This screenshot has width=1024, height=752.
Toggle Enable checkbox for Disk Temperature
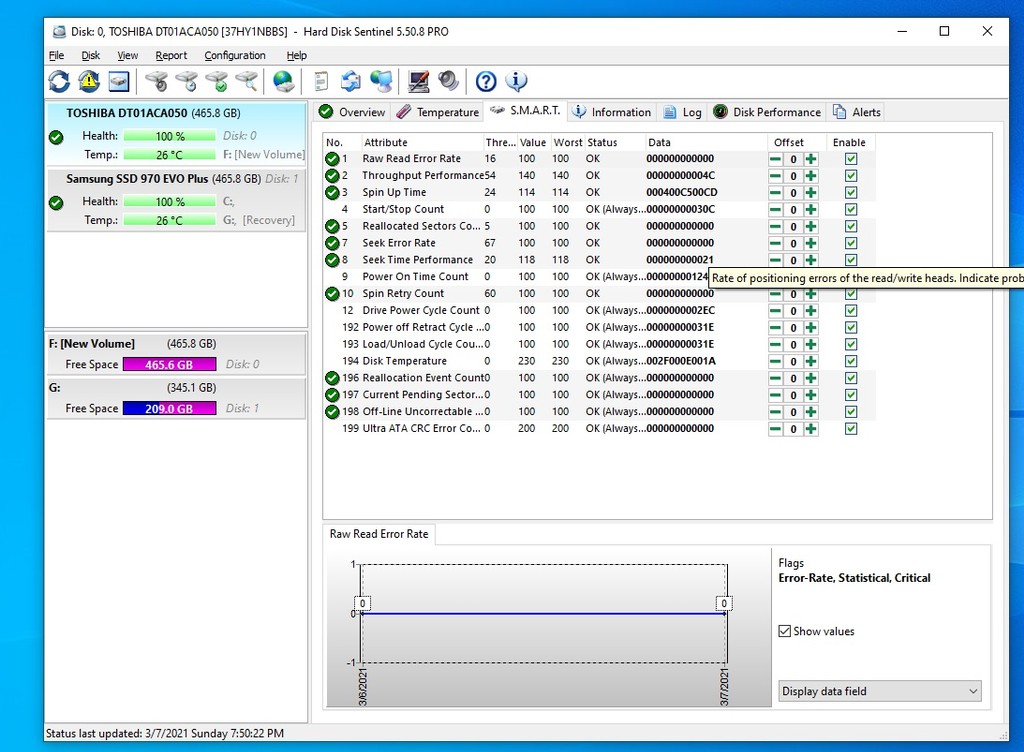tap(851, 361)
